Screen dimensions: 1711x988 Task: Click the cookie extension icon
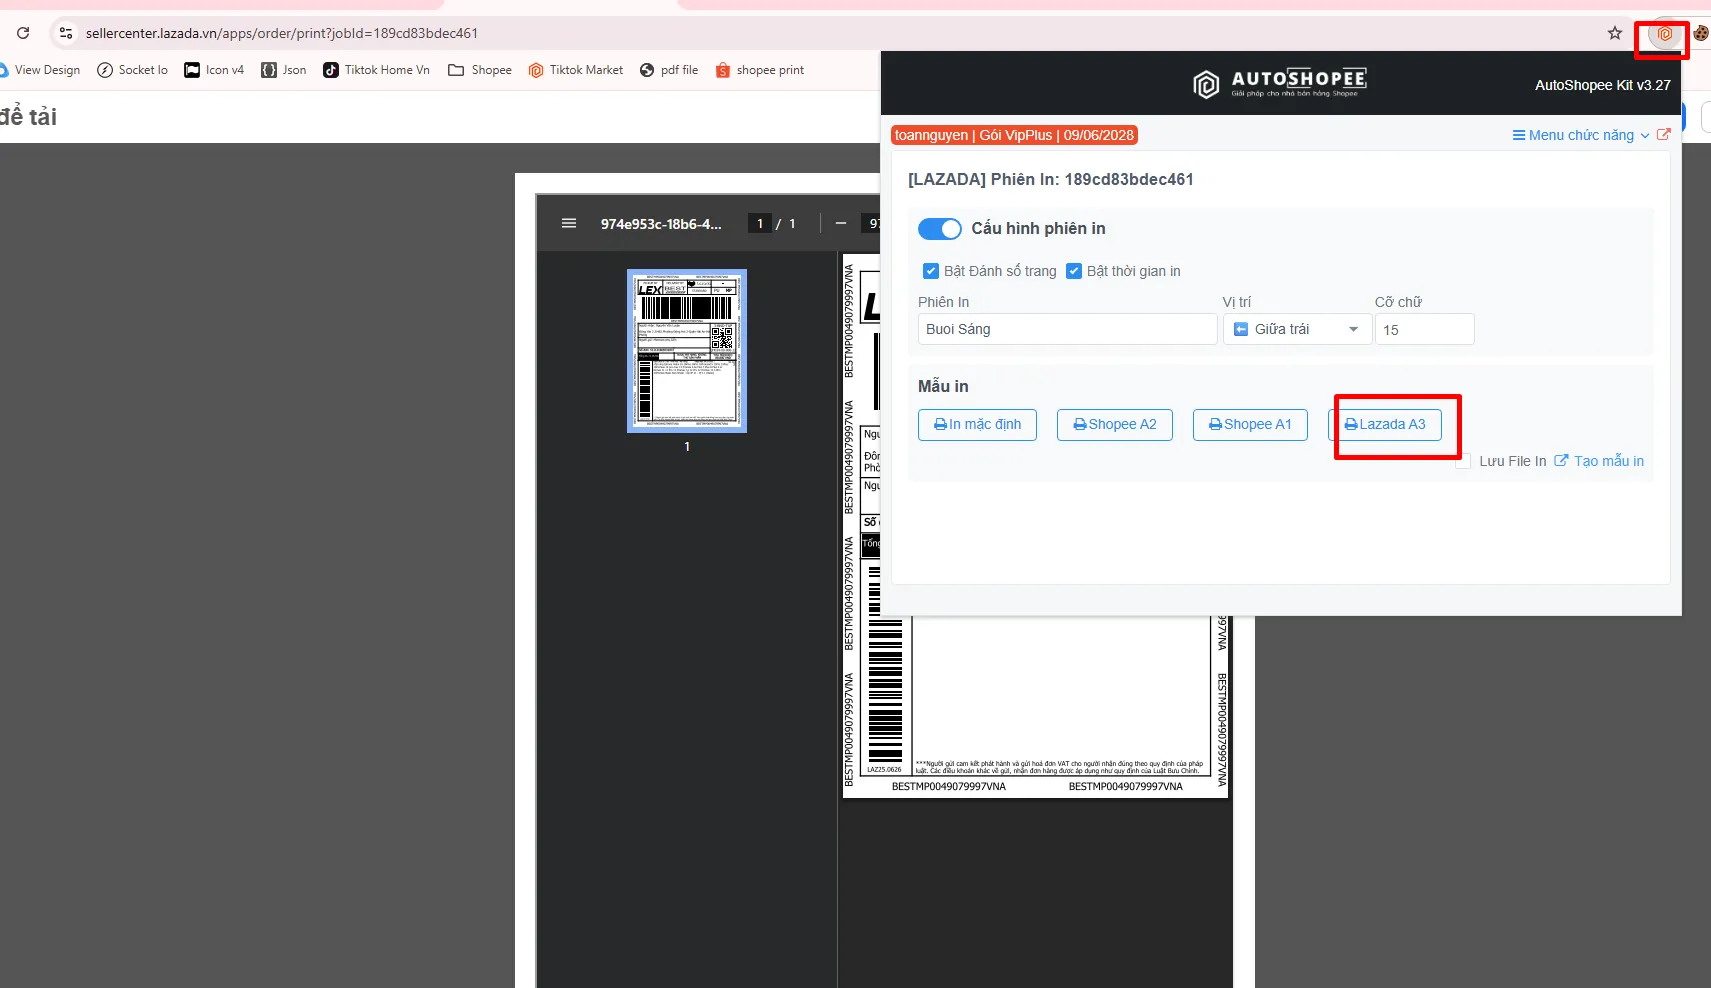pos(1701,33)
